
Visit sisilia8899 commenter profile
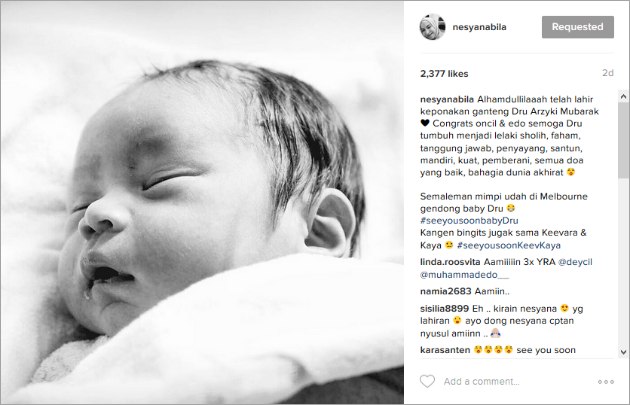pos(444,309)
